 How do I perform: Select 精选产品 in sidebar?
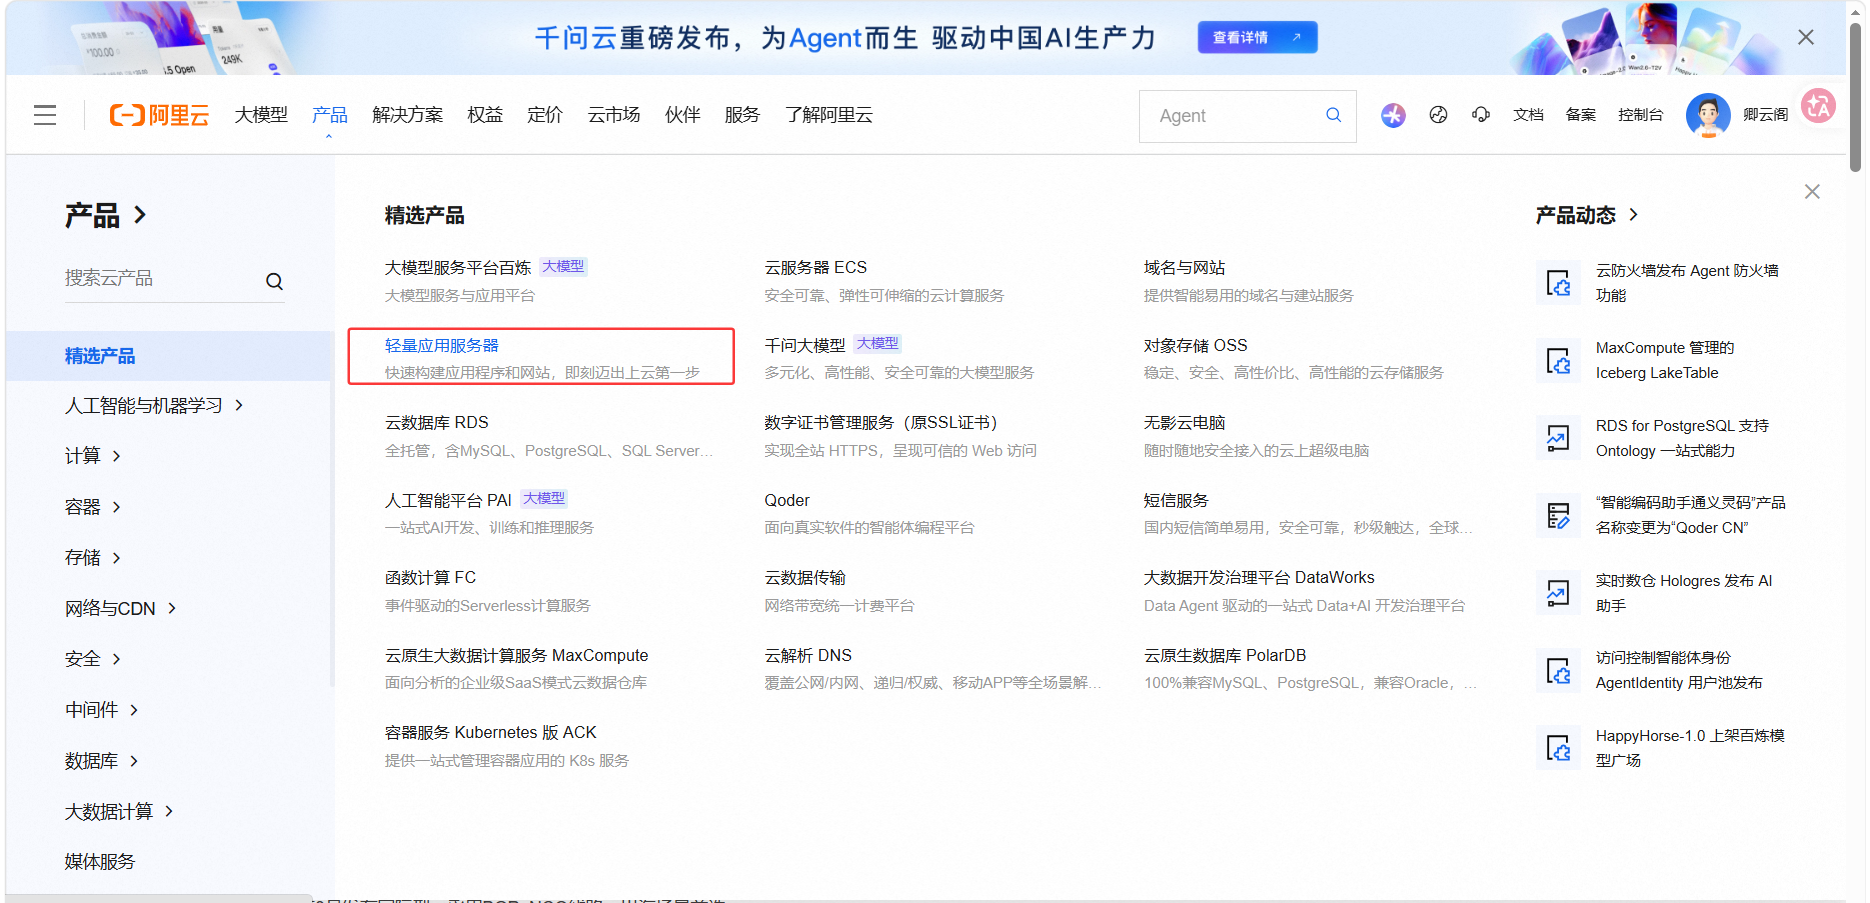pyautogui.click(x=169, y=356)
